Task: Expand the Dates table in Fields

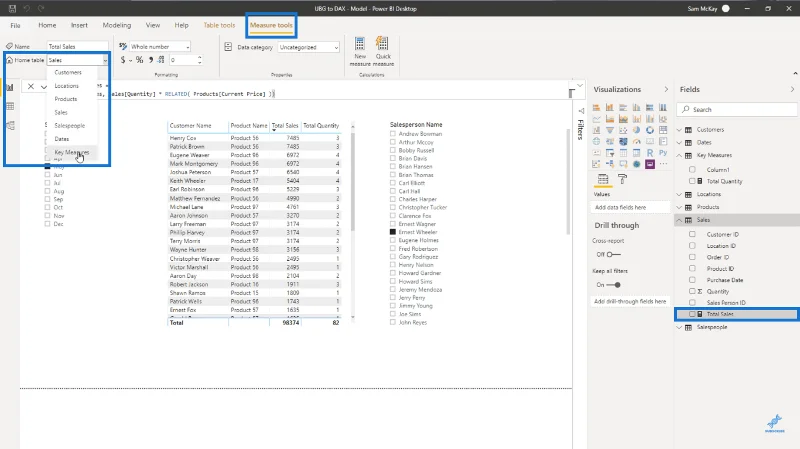Action: pyautogui.click(x=680, y=142)
